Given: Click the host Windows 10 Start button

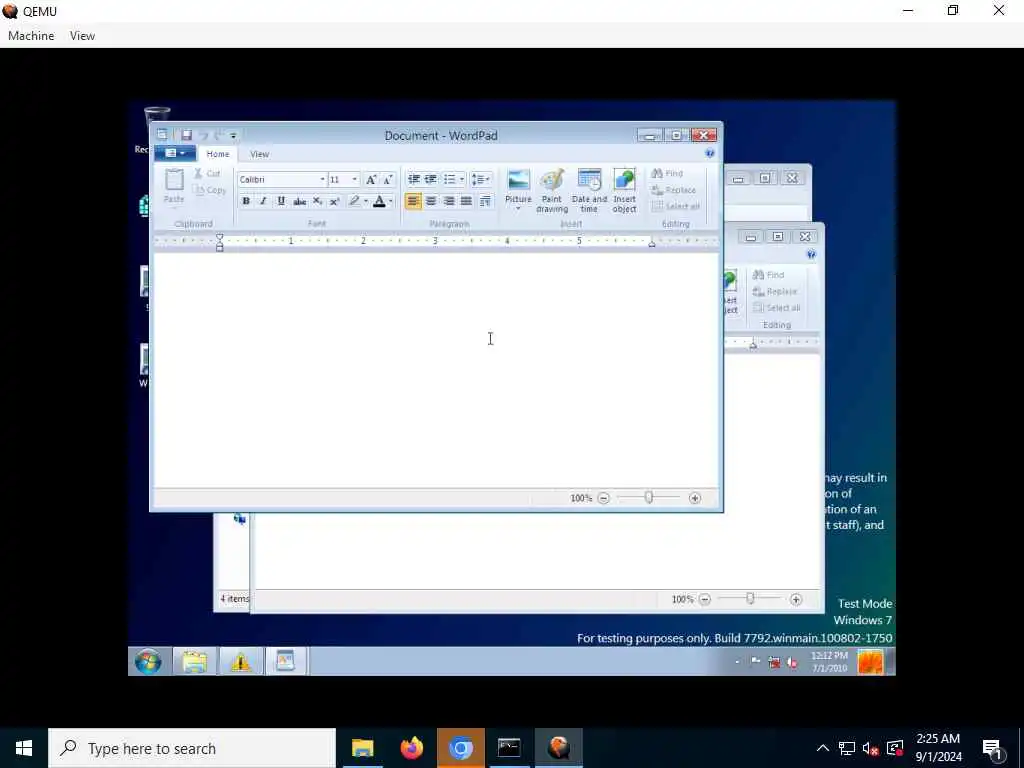Looking at the screenshot, I should [24, 748].
